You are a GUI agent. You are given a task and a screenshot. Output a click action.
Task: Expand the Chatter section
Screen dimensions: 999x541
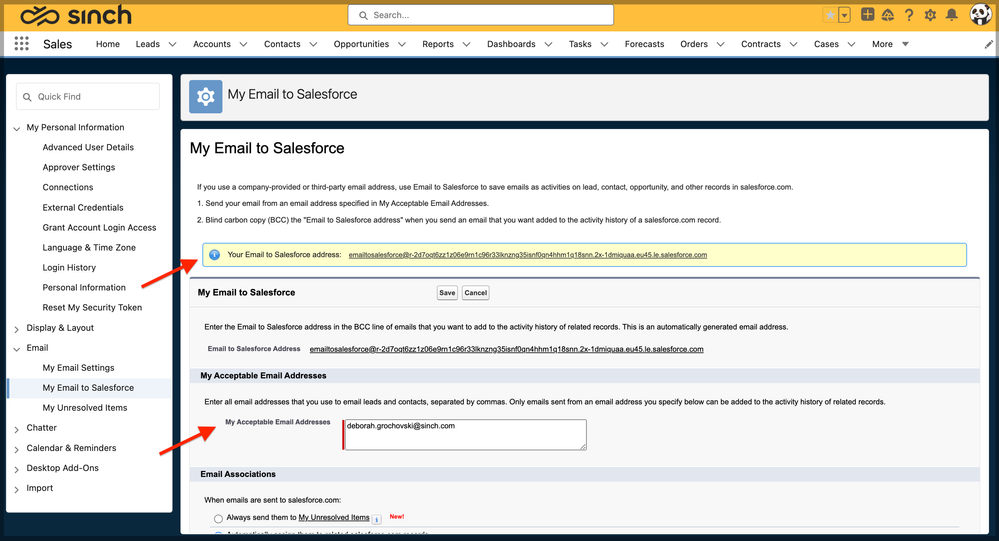(17, 429)
